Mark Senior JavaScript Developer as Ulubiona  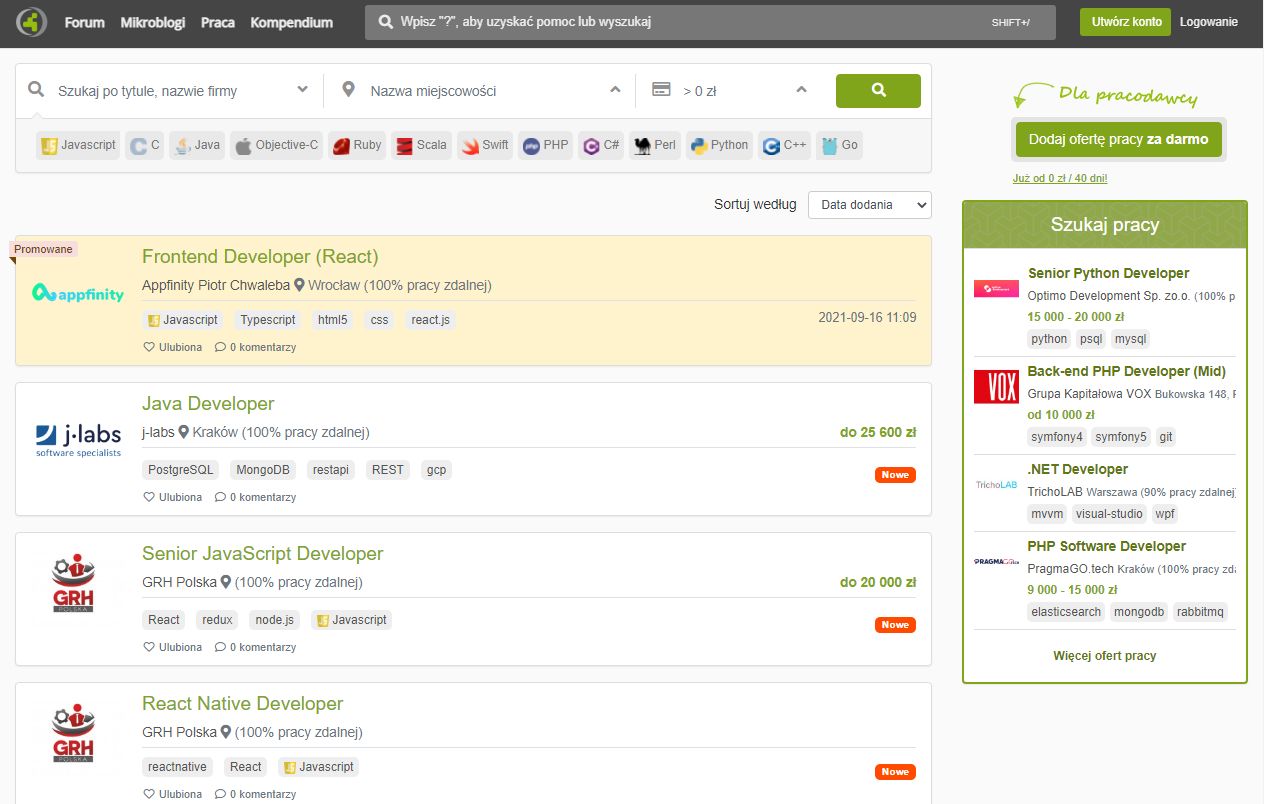173,647
